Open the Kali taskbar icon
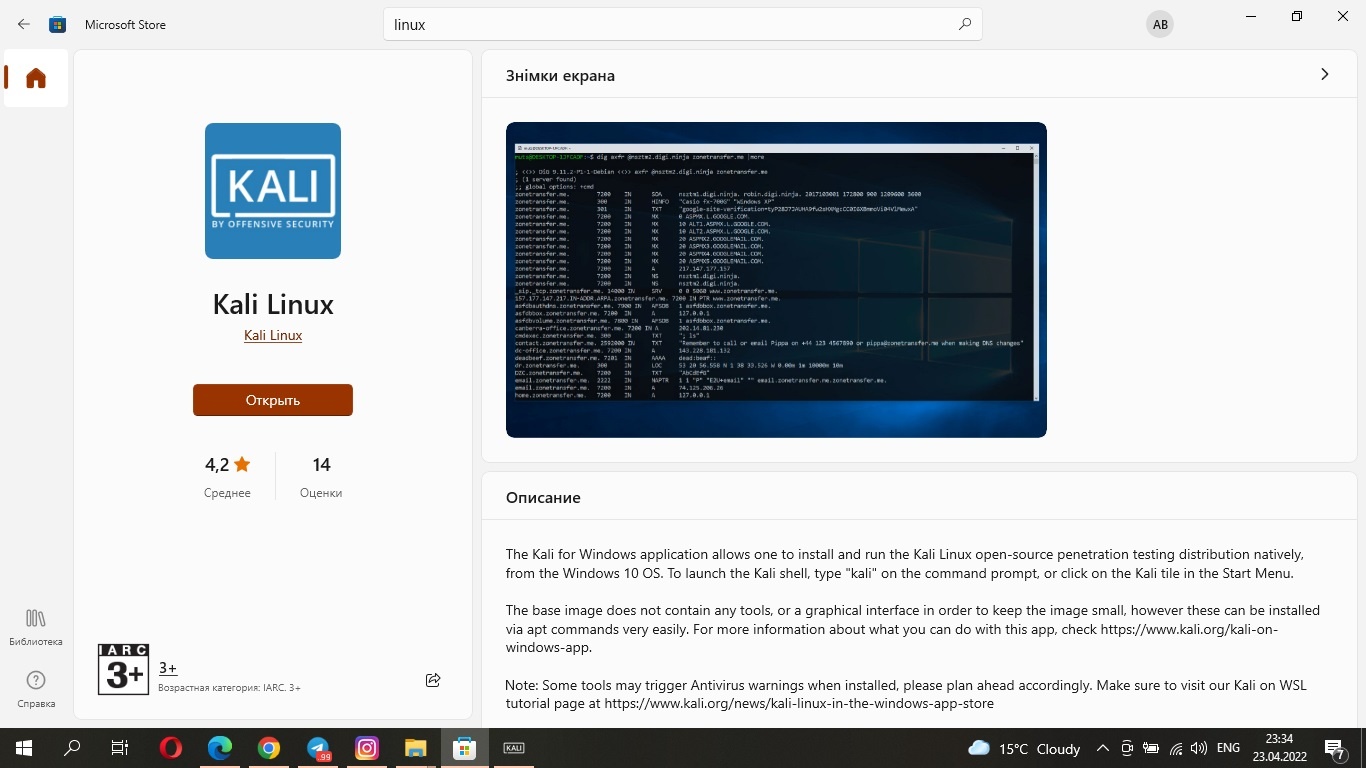This screenshot has width=1366, height=768. coord(514,748)
